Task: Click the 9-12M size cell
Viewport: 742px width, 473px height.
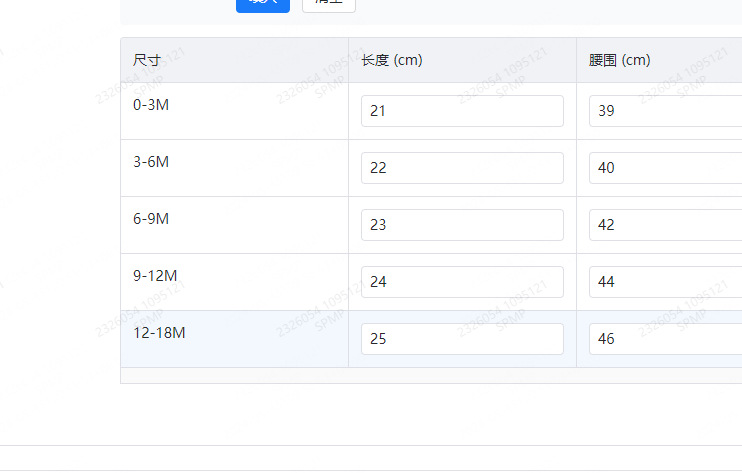Action: [155, 275]
